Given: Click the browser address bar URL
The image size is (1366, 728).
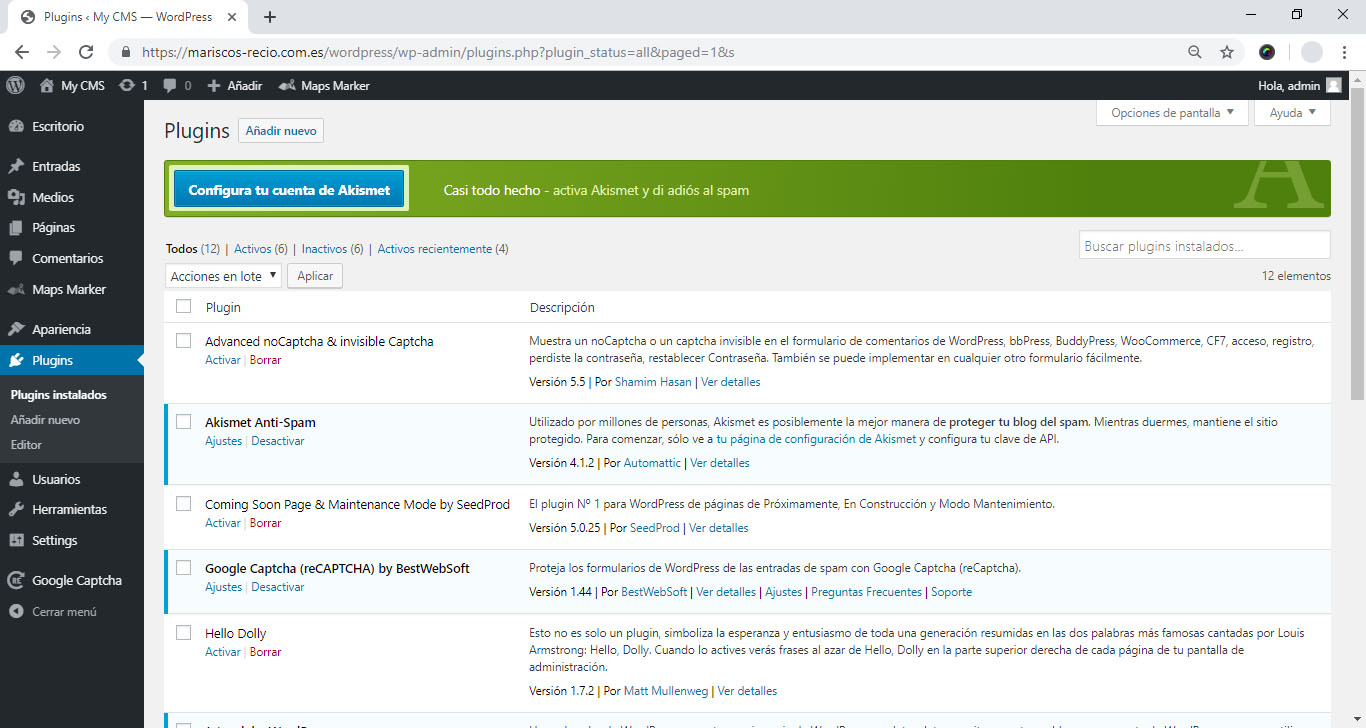Looking at the screenshot, I should click(x=438, y=52).
